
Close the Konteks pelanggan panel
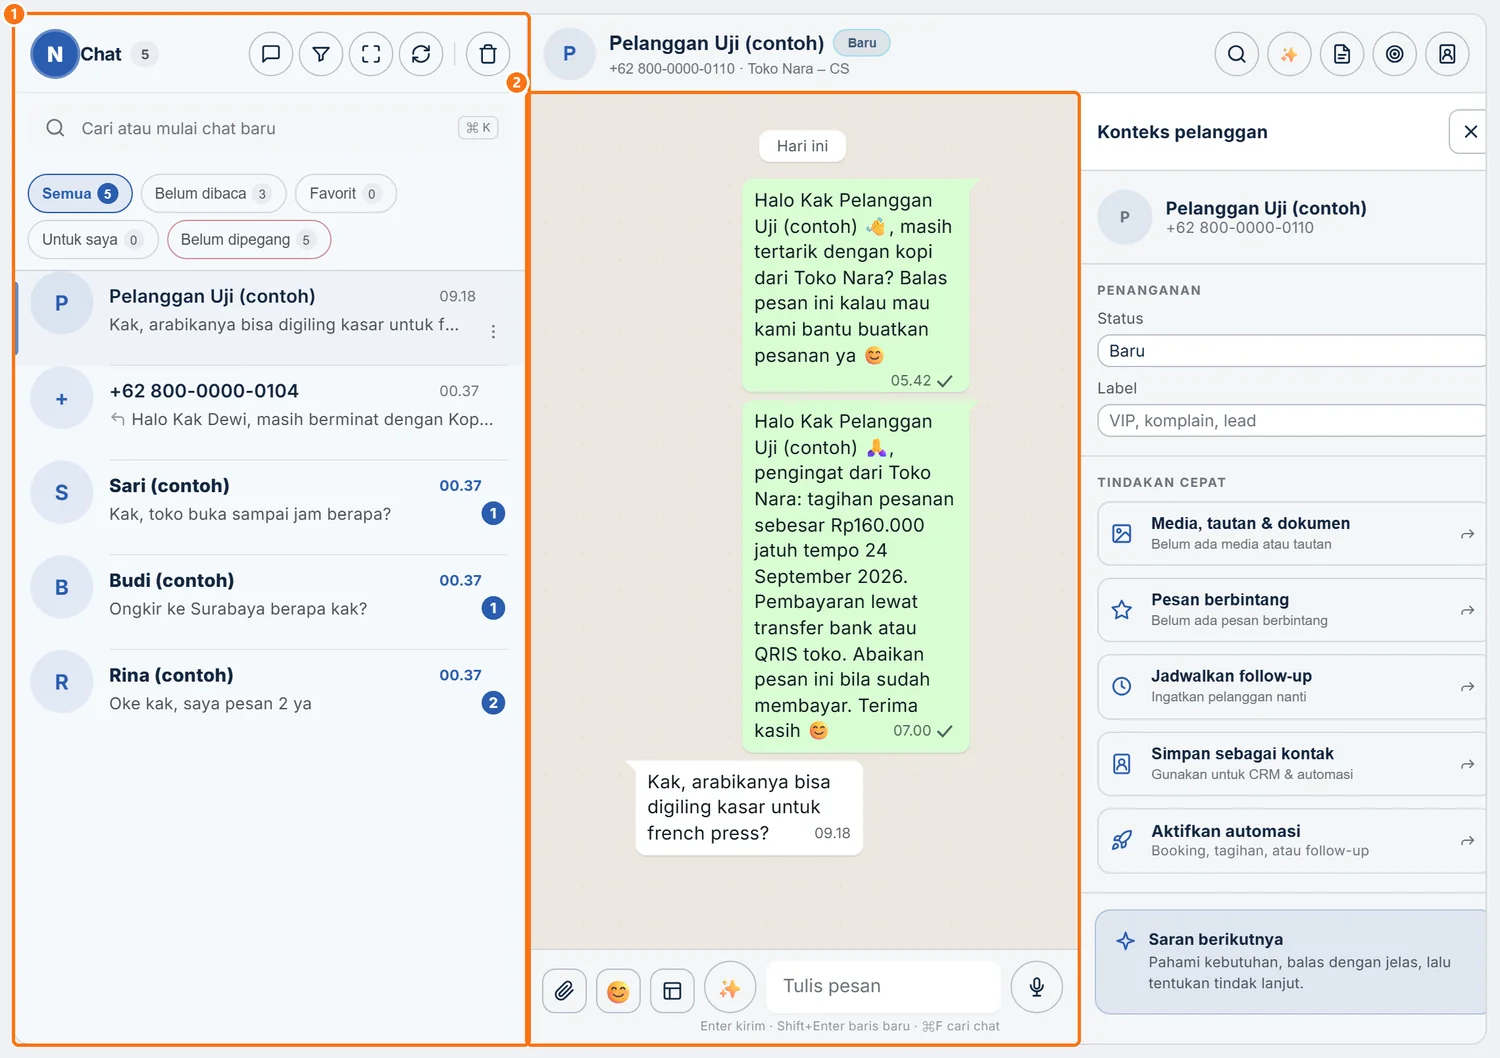pyautogui.click(x=1470, y=132)
